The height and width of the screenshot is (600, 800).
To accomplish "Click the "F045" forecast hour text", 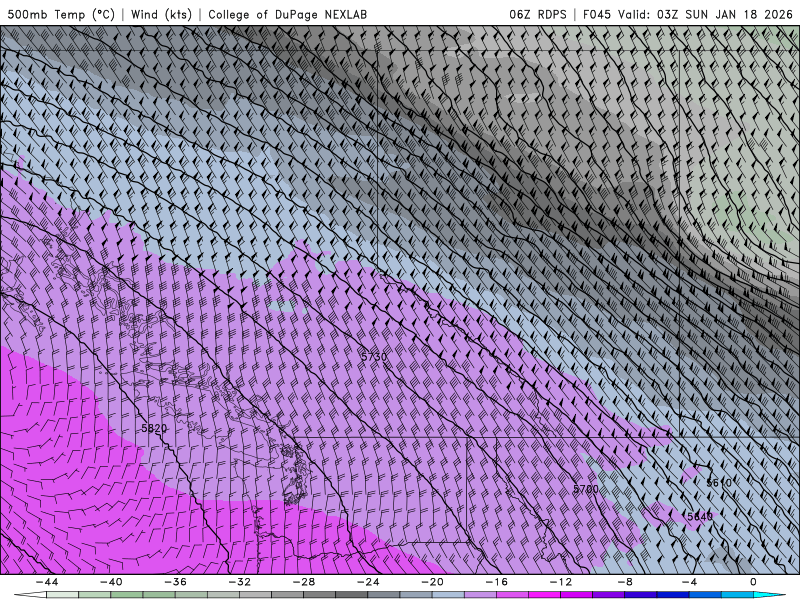I will [x=596, y=14].
